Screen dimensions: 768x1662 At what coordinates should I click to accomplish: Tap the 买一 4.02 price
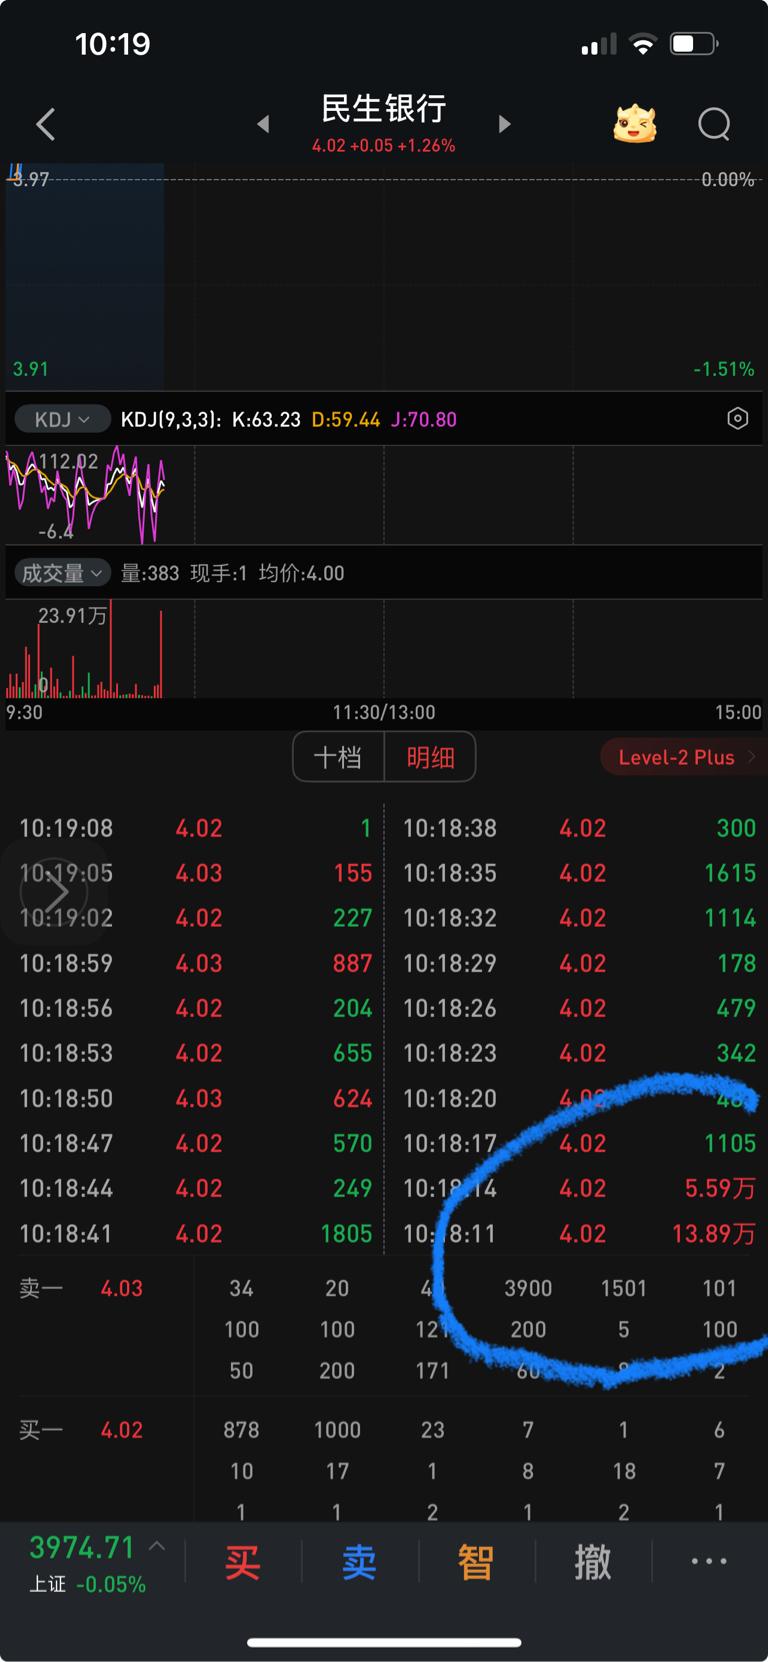point(122,1430)
